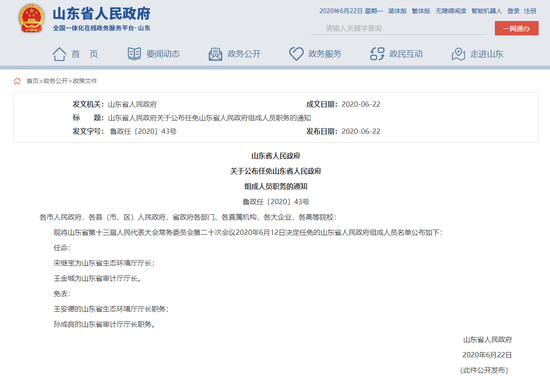Click the 发文机关 value 山东省人民政府

[132, 104]
